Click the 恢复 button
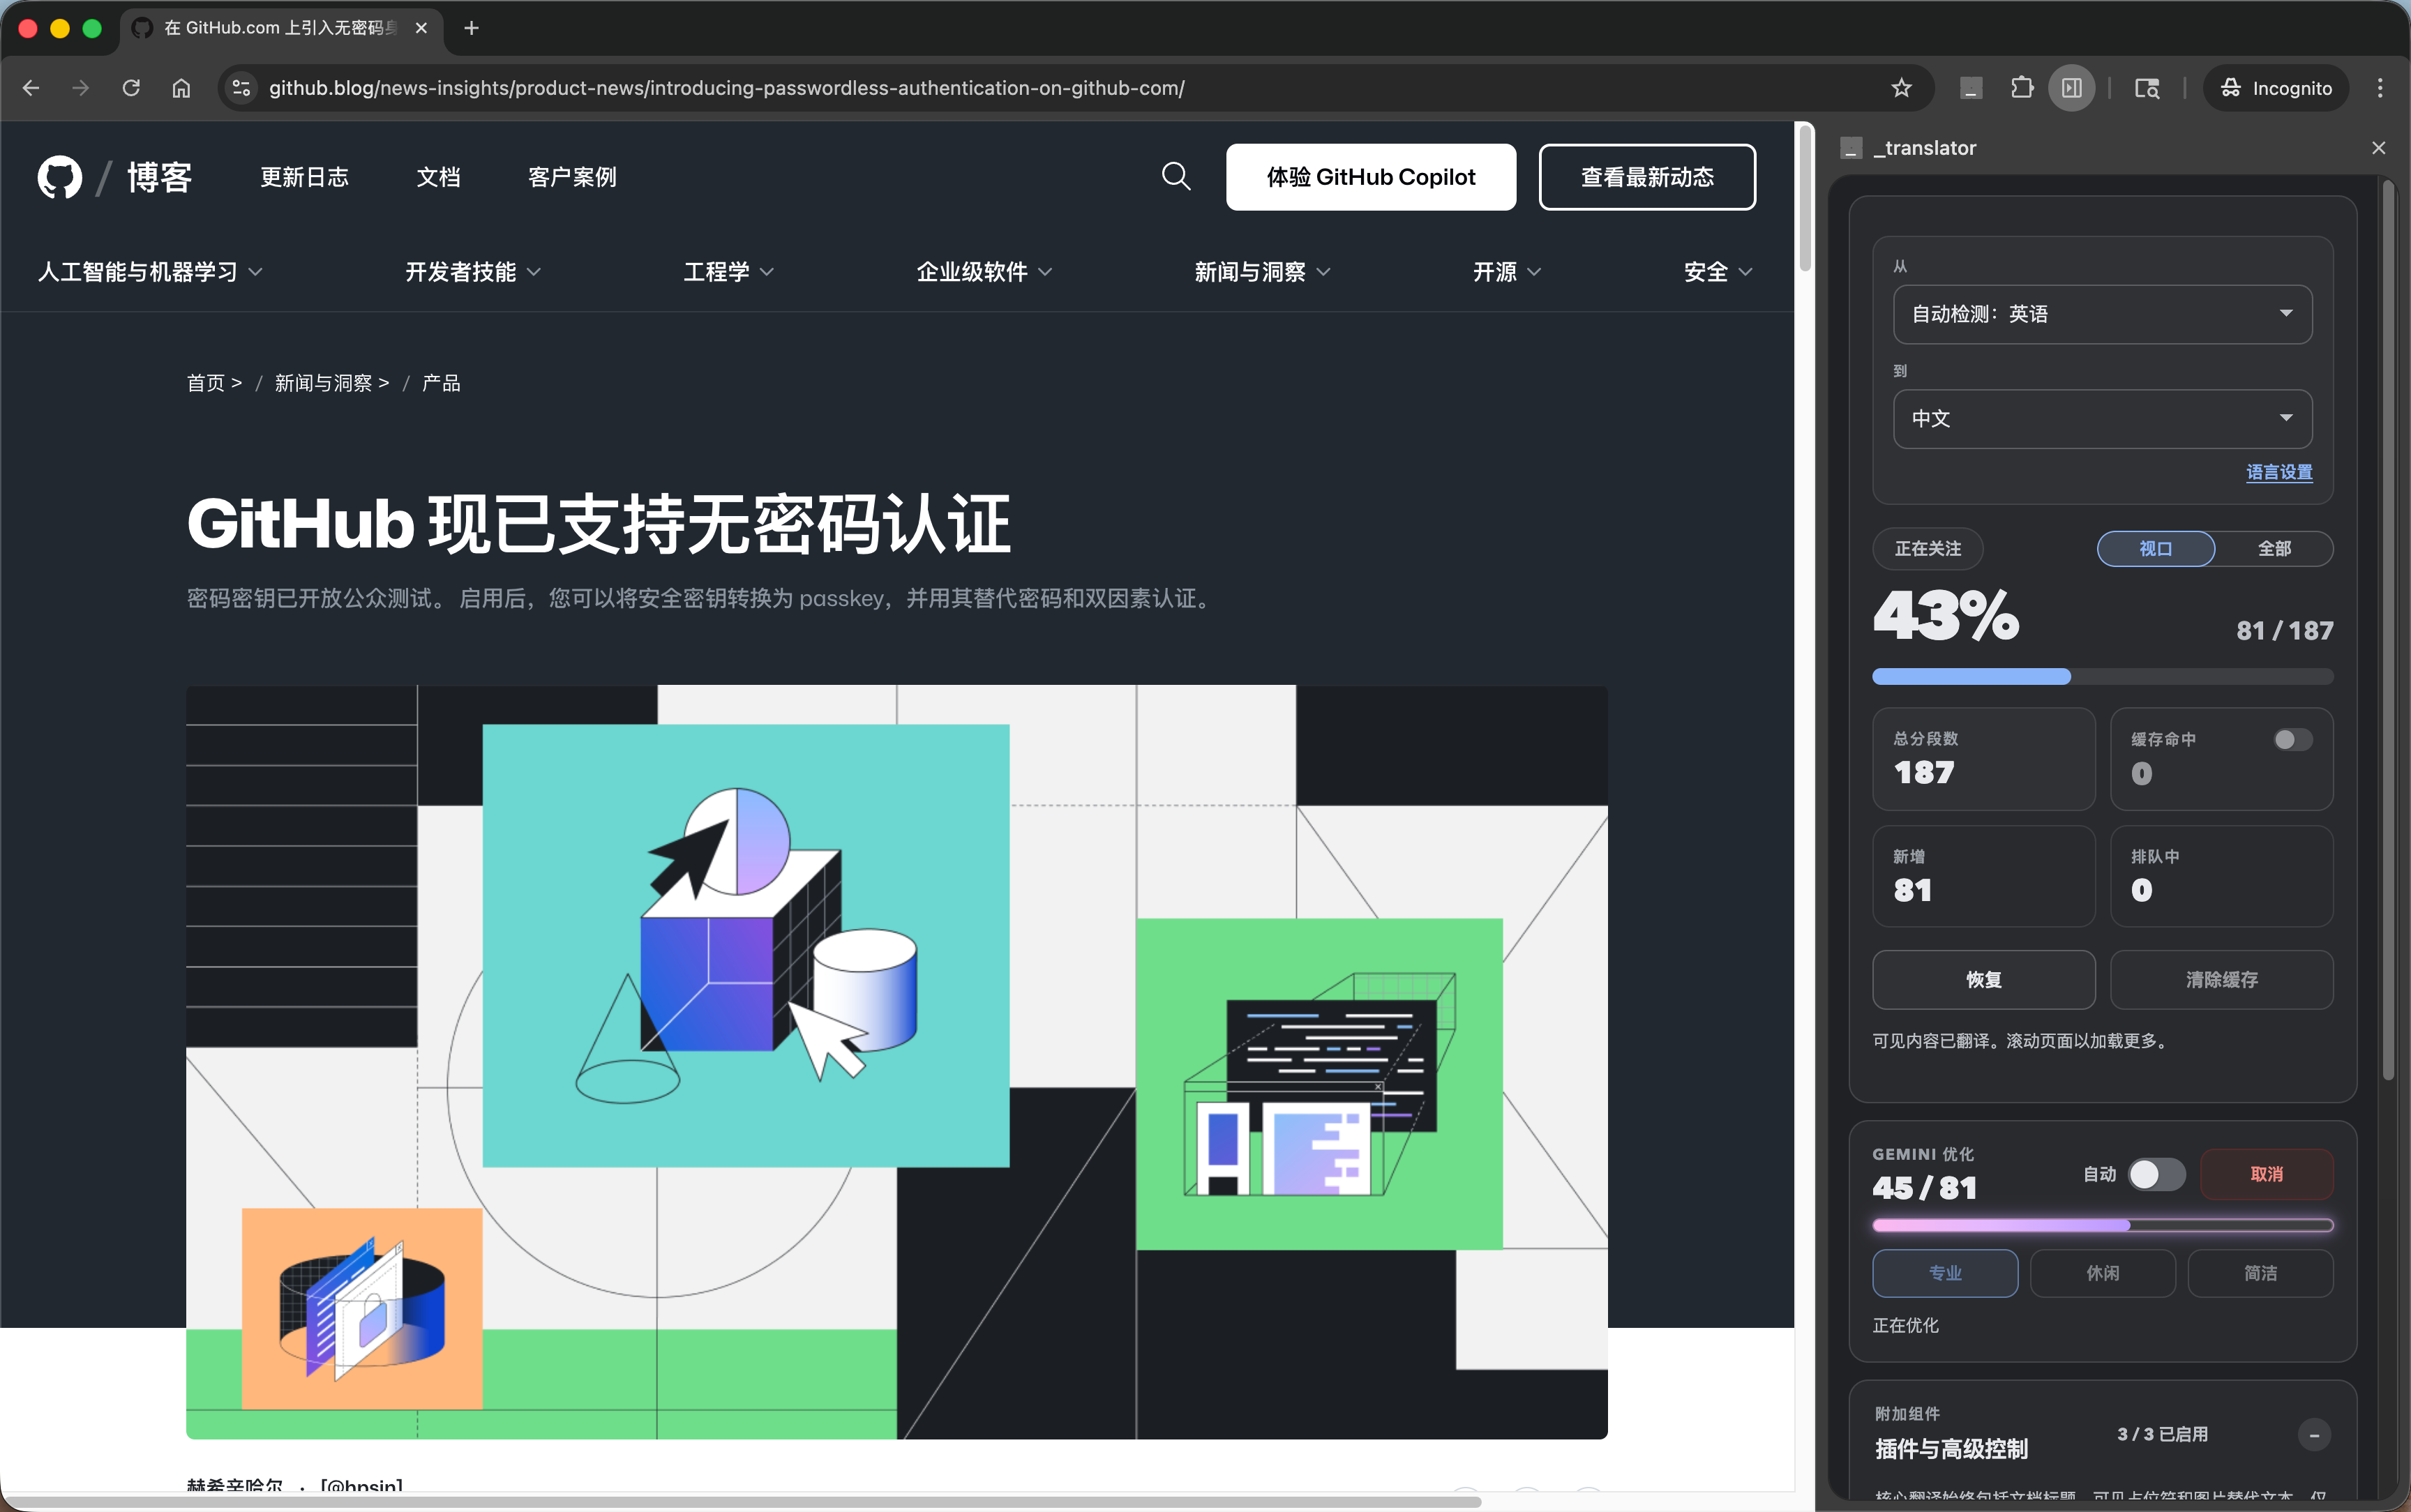This screenshot has height=1512, width=2411. 1983,979
